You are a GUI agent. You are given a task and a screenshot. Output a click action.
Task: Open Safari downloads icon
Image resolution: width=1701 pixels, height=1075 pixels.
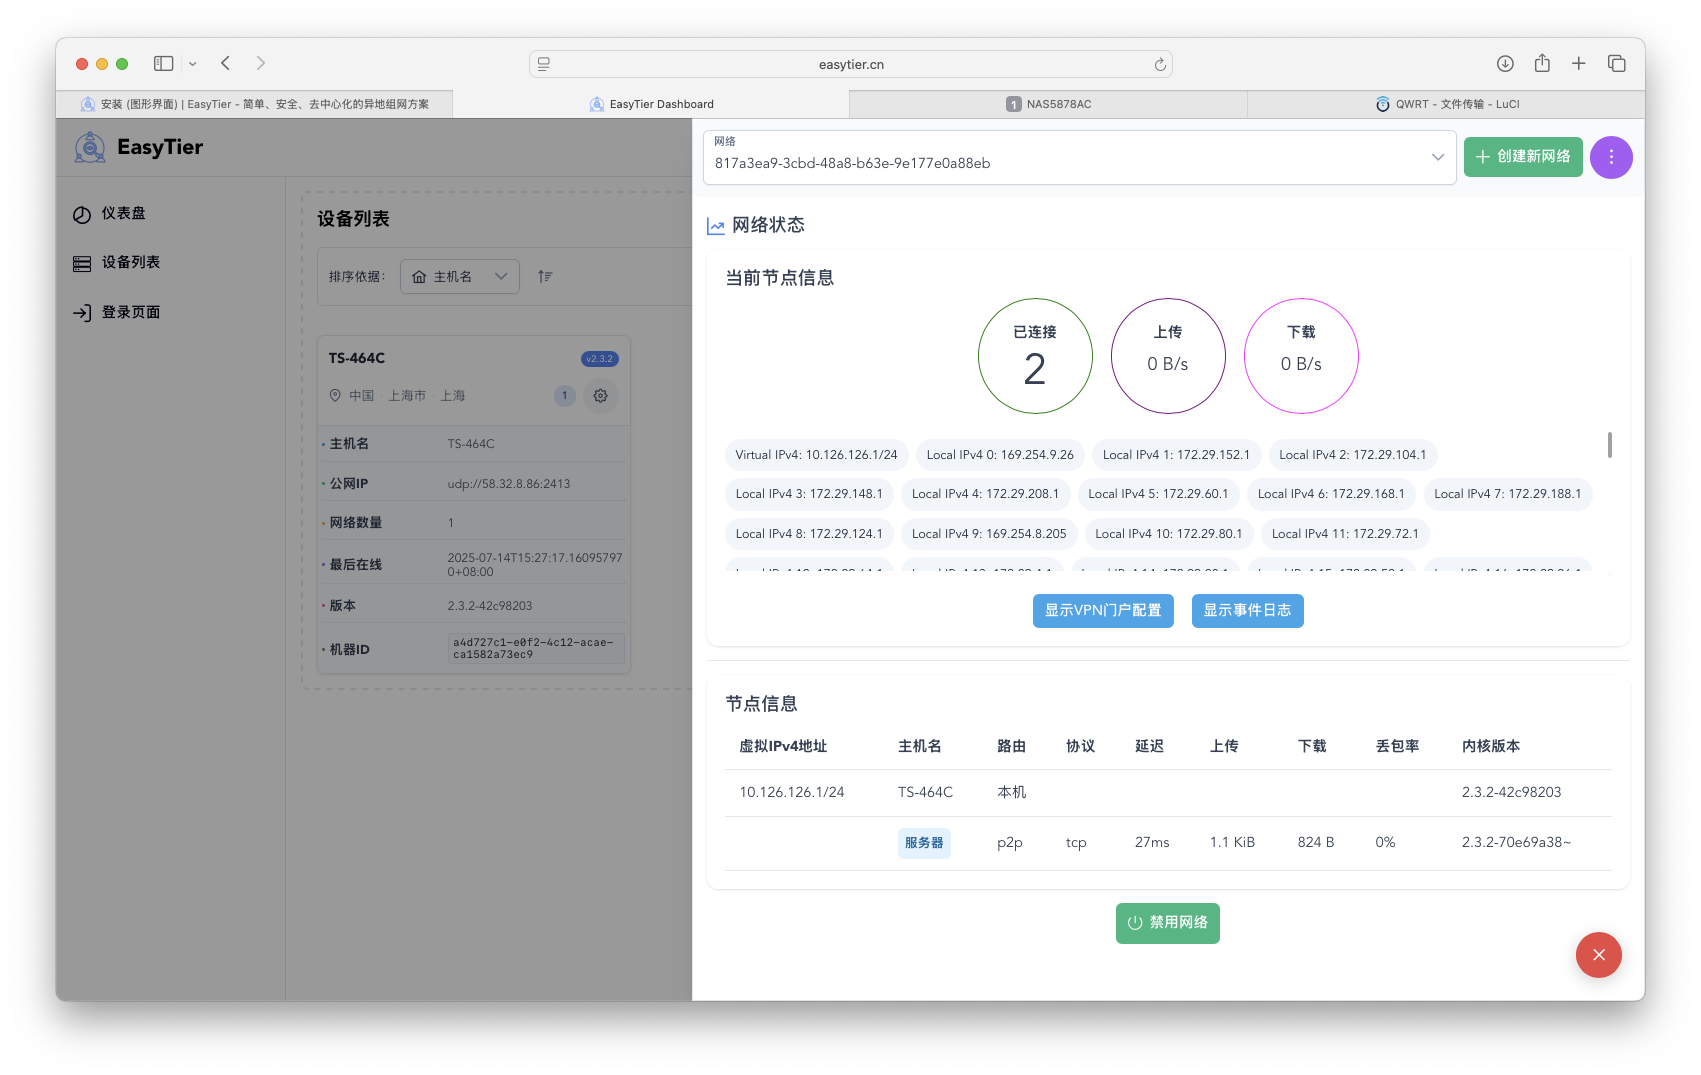[1505, 64]
